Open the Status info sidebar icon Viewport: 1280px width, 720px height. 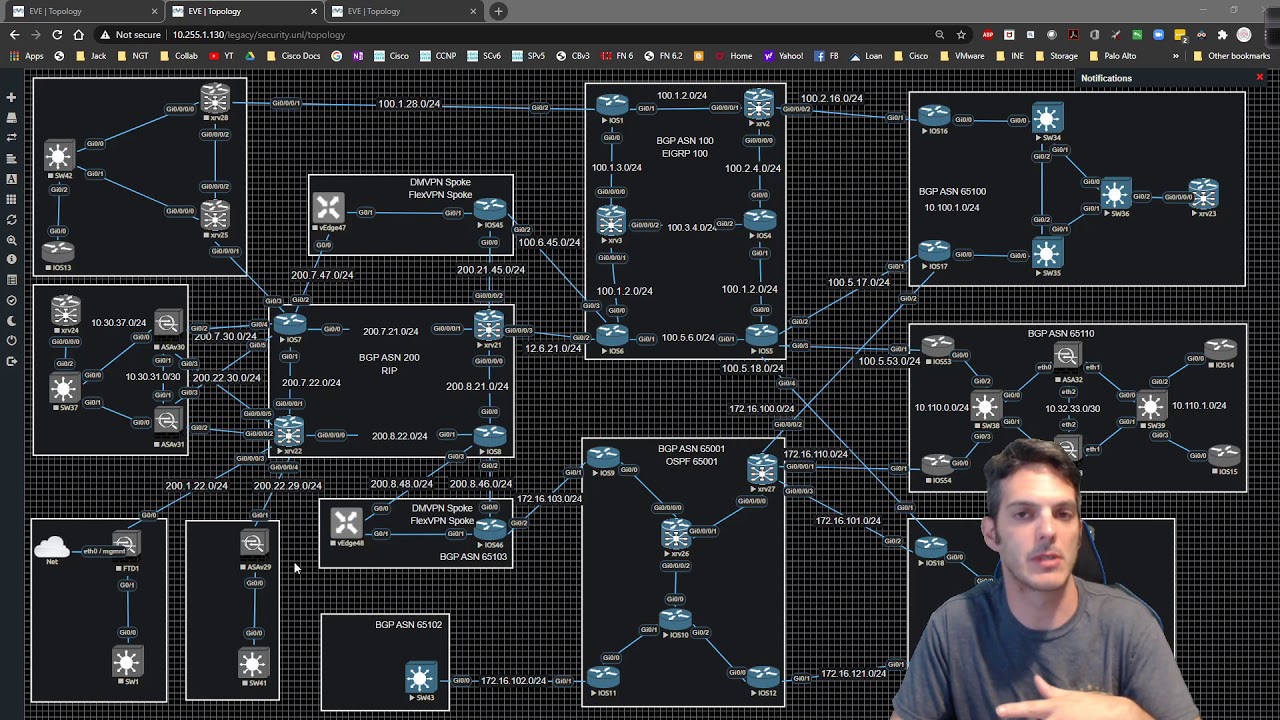(x=11, y=260)
